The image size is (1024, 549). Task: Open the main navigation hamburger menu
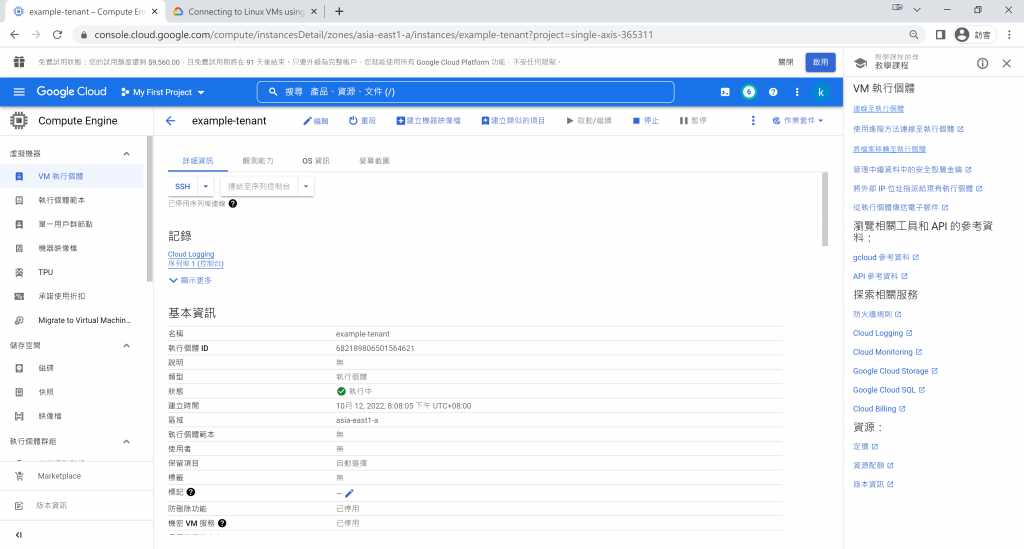click(19, 92)
